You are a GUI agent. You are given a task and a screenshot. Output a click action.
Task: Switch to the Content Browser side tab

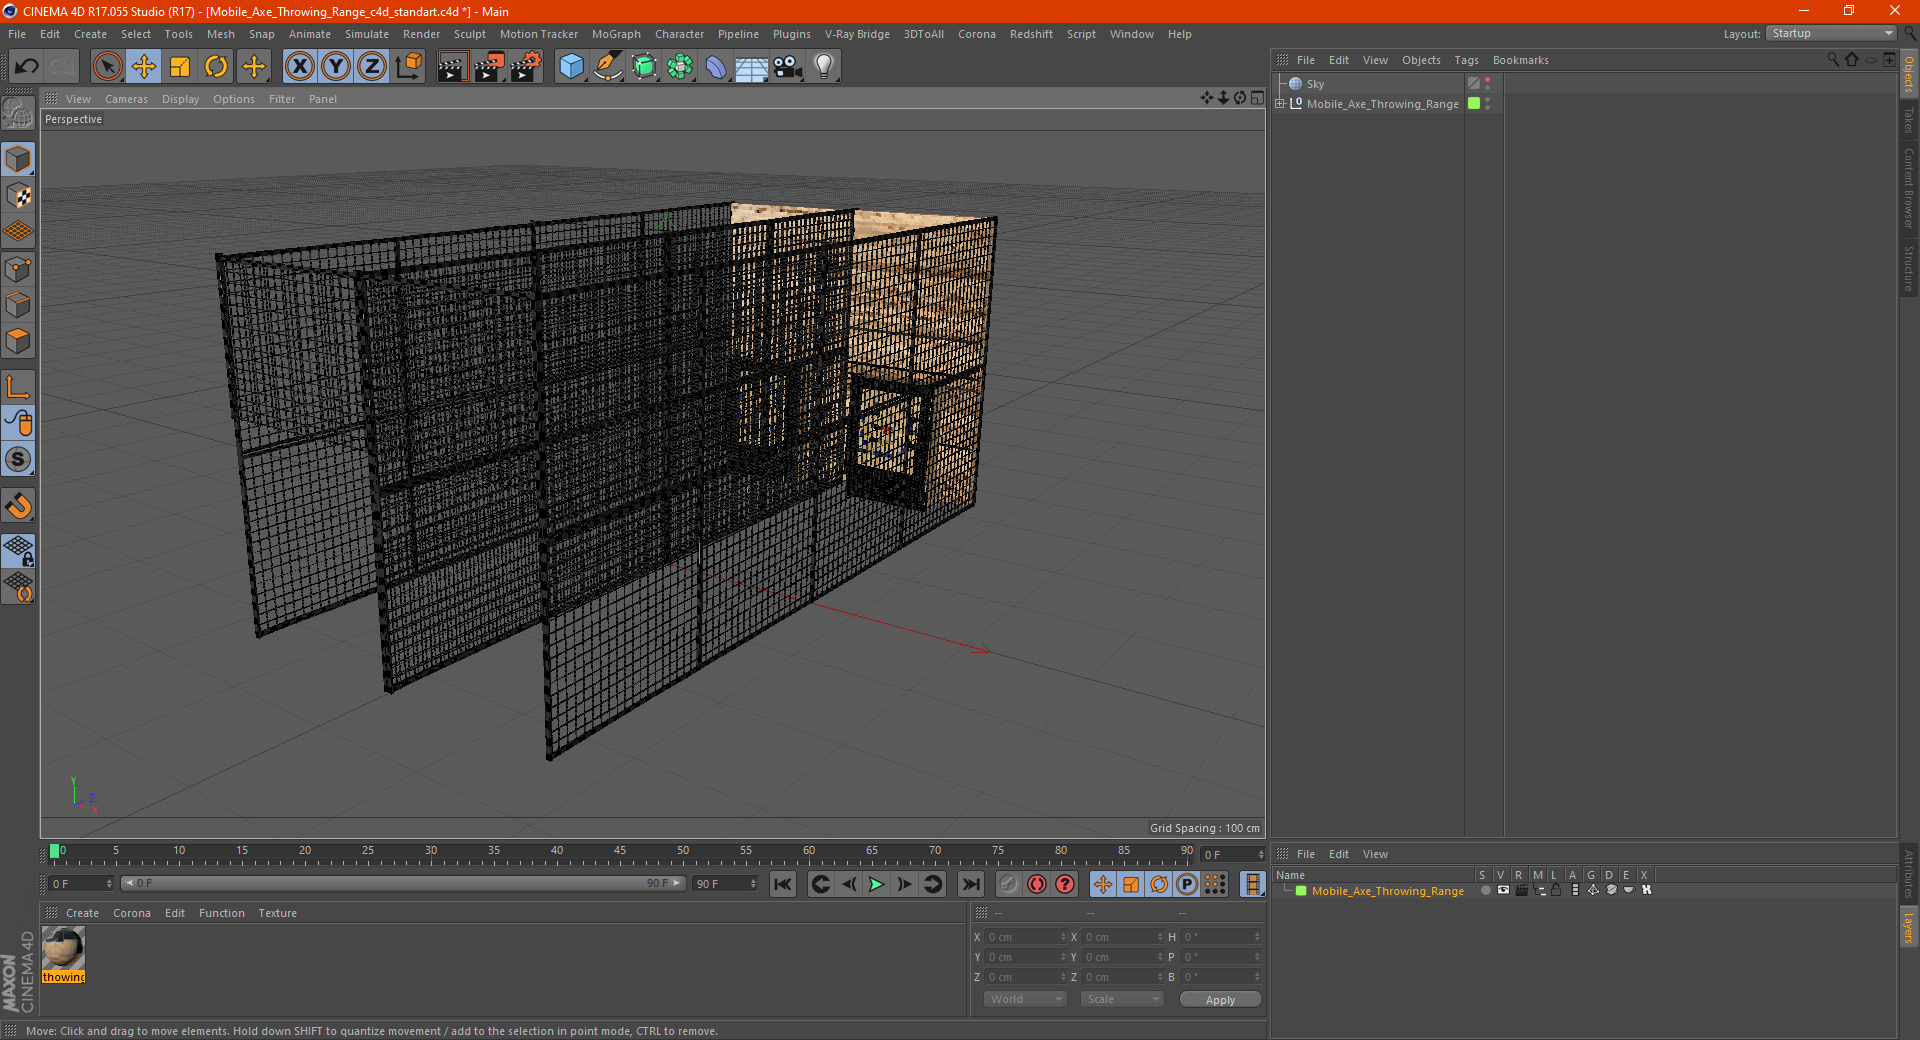tap(1908, 188)
